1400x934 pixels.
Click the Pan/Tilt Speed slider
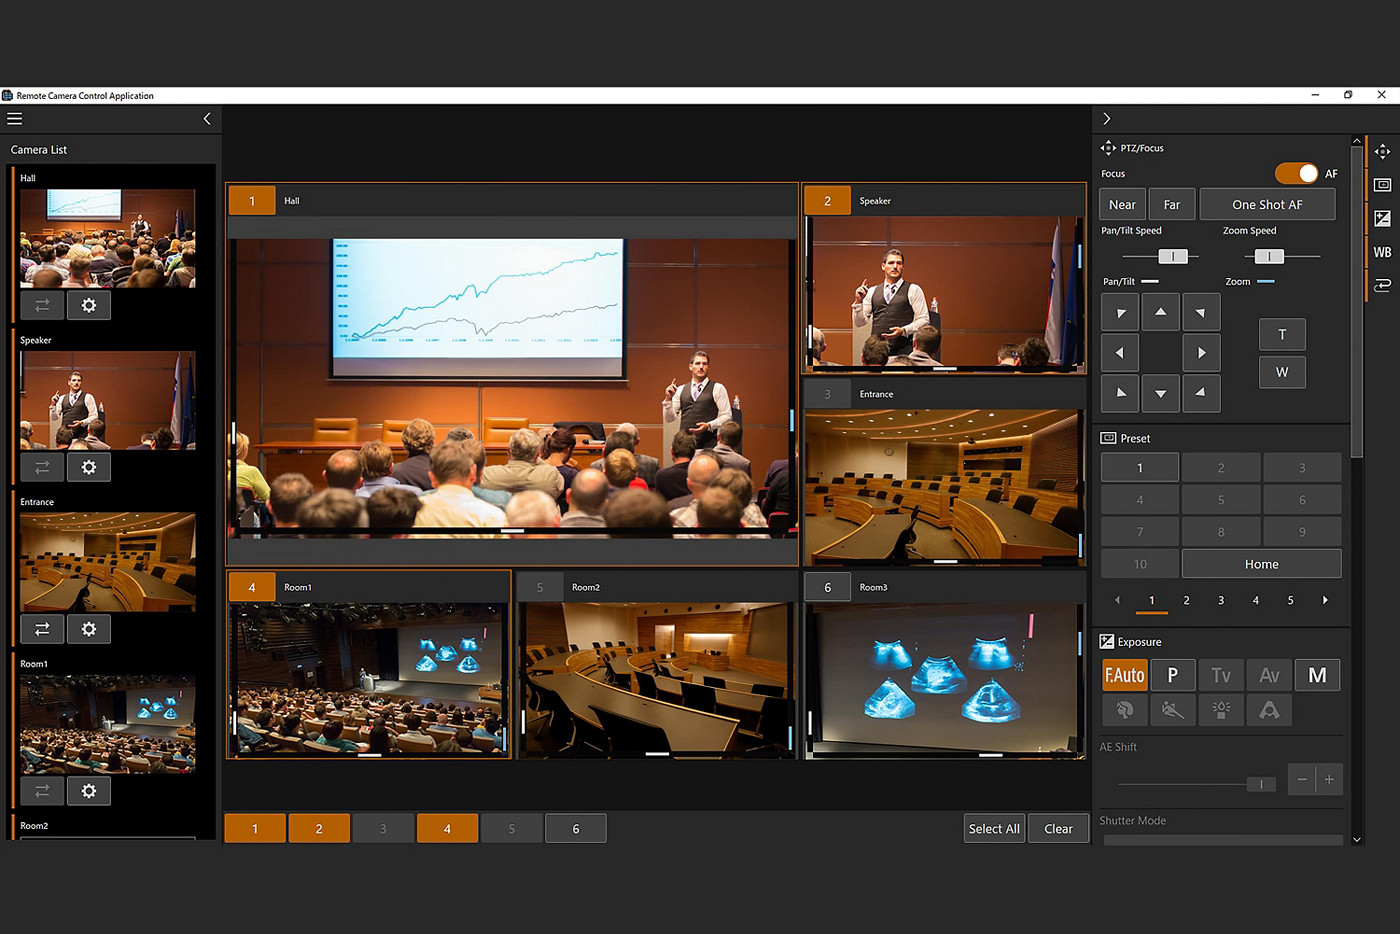1172,257
